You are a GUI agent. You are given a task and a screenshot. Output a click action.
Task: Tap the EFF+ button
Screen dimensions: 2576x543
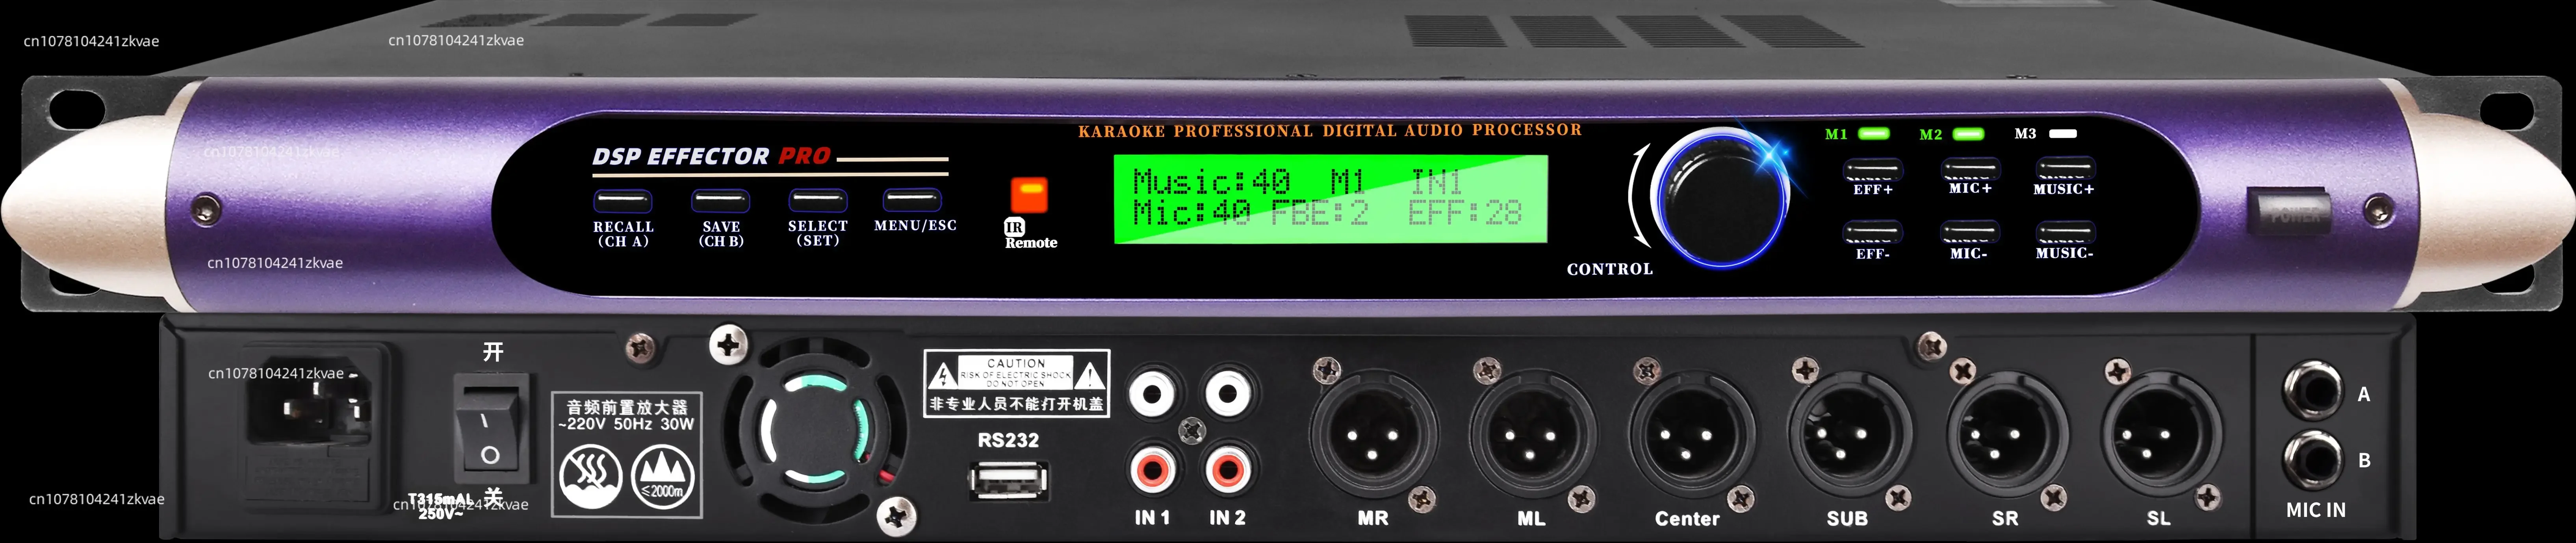[1873, 169]
